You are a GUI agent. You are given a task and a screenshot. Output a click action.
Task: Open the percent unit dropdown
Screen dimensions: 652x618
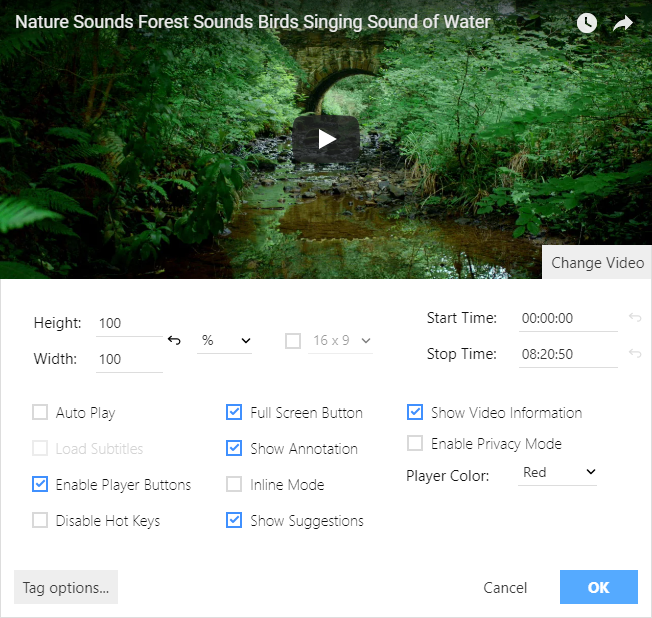click(225, 341)
